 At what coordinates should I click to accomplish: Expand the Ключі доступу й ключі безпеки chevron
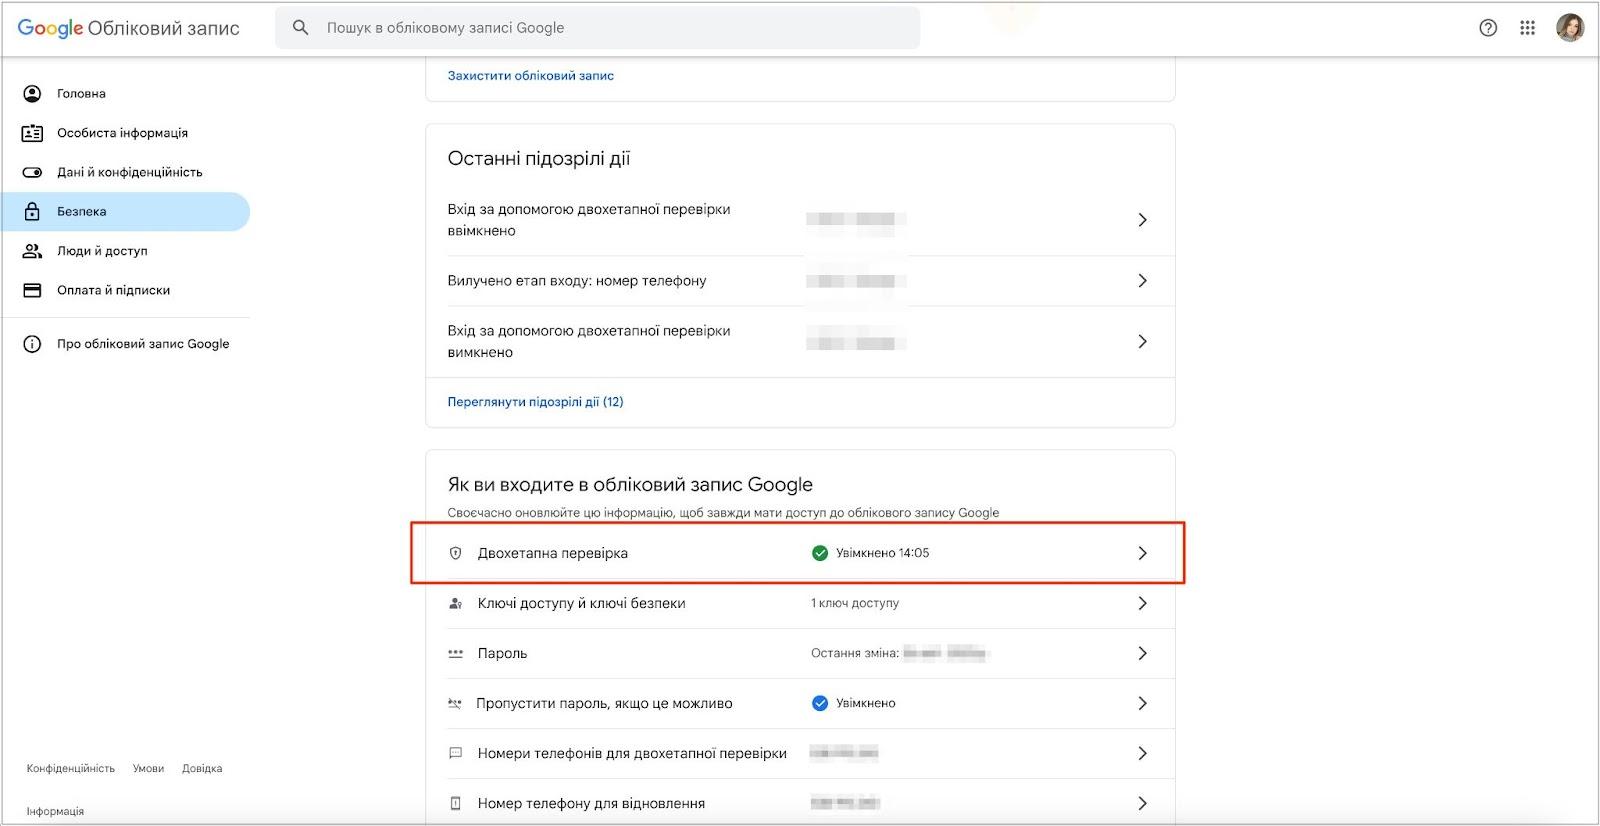[1142, 603]
